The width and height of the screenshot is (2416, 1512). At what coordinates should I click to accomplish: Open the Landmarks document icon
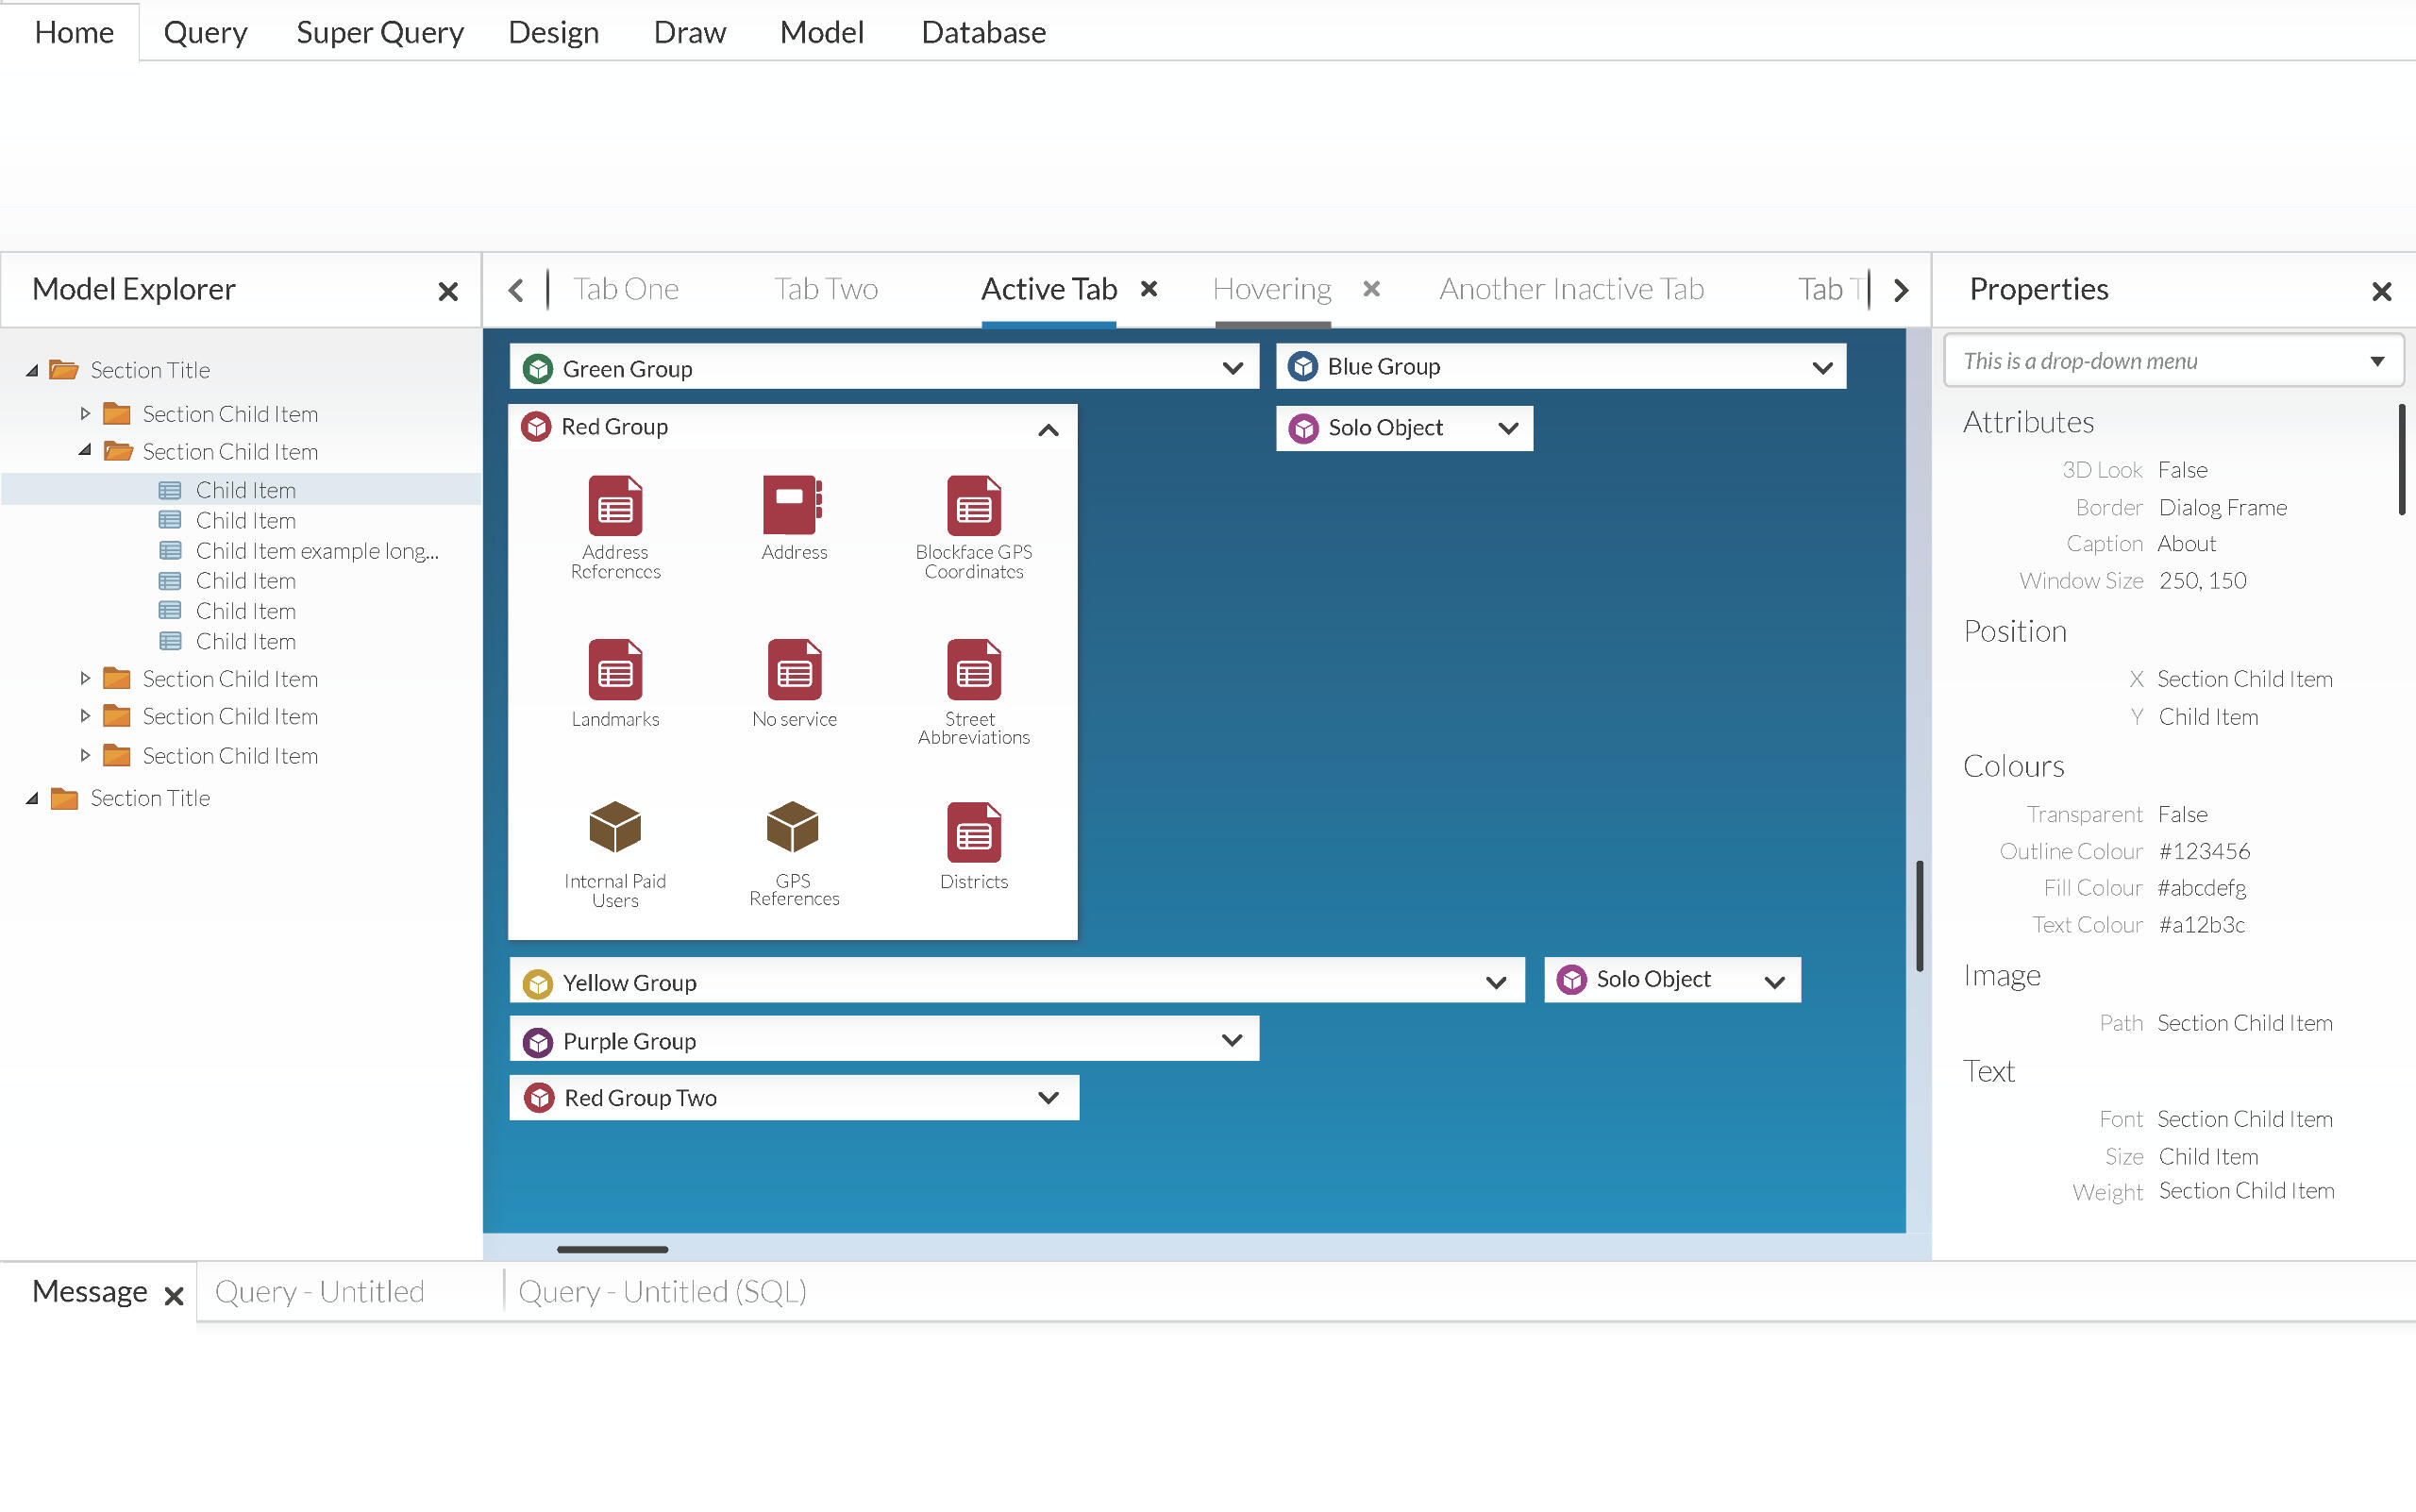[x=615, y=670]
